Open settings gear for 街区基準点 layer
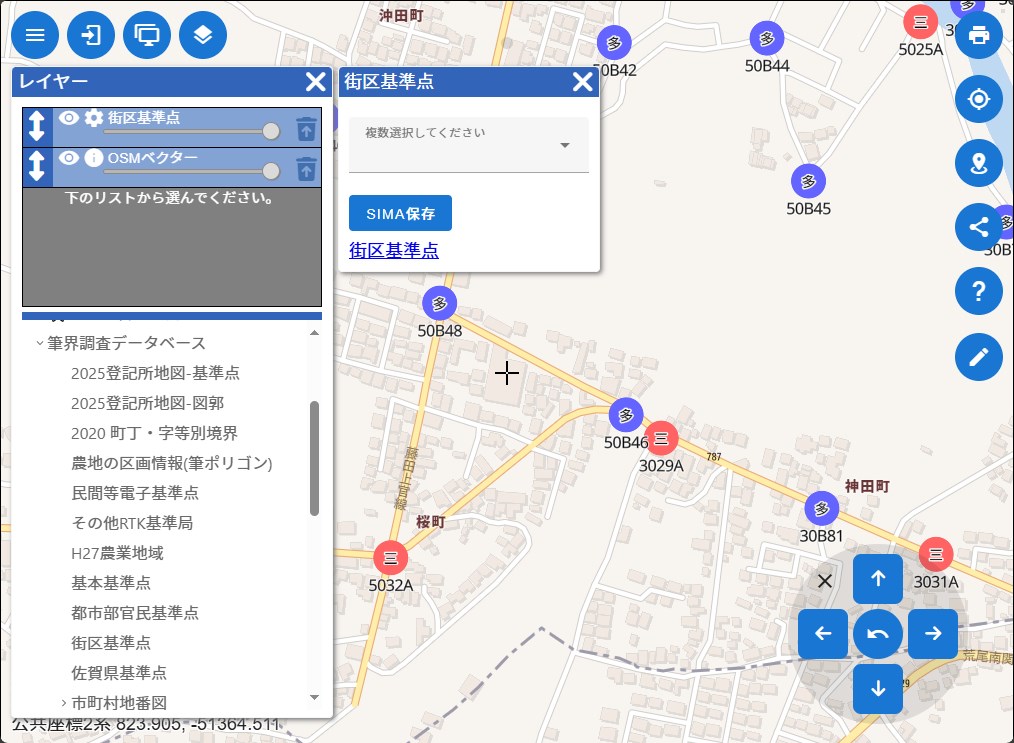 pyautogui.click(x=94, y=118)
